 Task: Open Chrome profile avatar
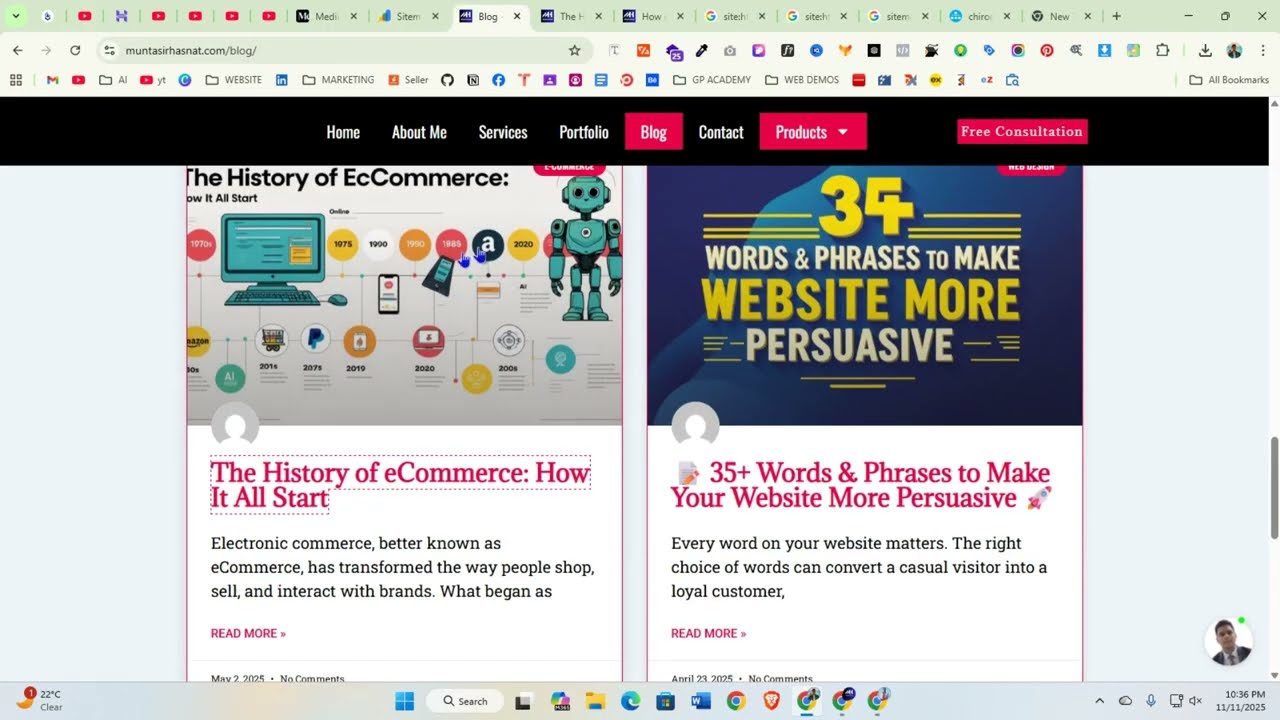1234,50
